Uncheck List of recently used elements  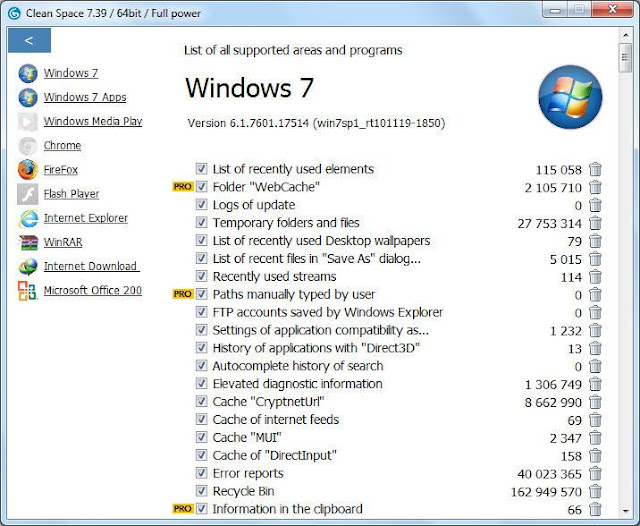click(x=201, y=168)
